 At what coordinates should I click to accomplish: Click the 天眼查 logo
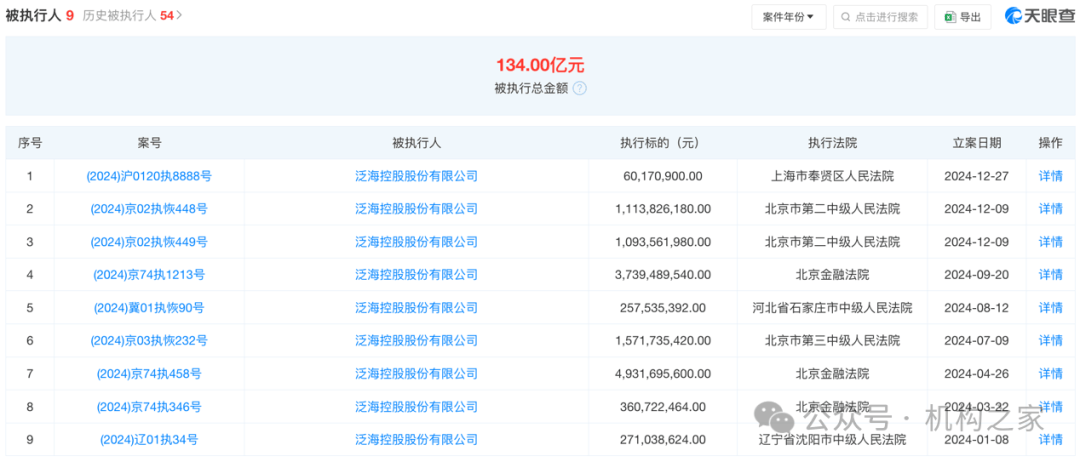[1038, 16]
